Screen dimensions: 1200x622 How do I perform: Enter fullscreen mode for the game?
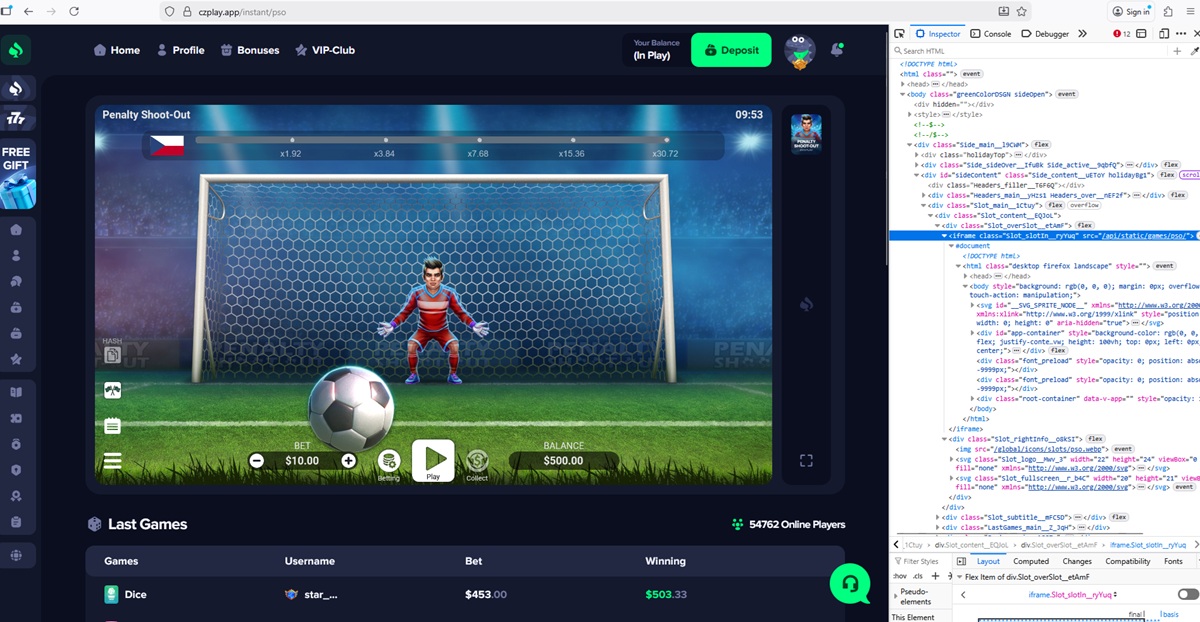pyautogui.click(x=806, y=461)
